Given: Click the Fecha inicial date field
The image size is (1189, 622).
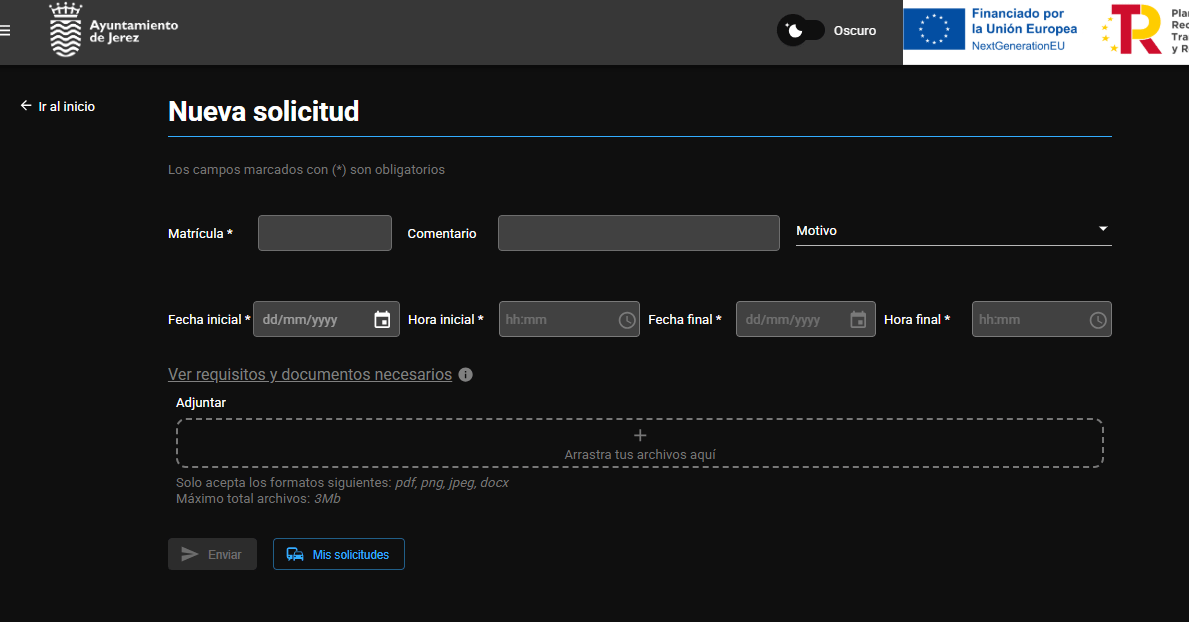Looking at the screenshot, I should click(312, 320).
